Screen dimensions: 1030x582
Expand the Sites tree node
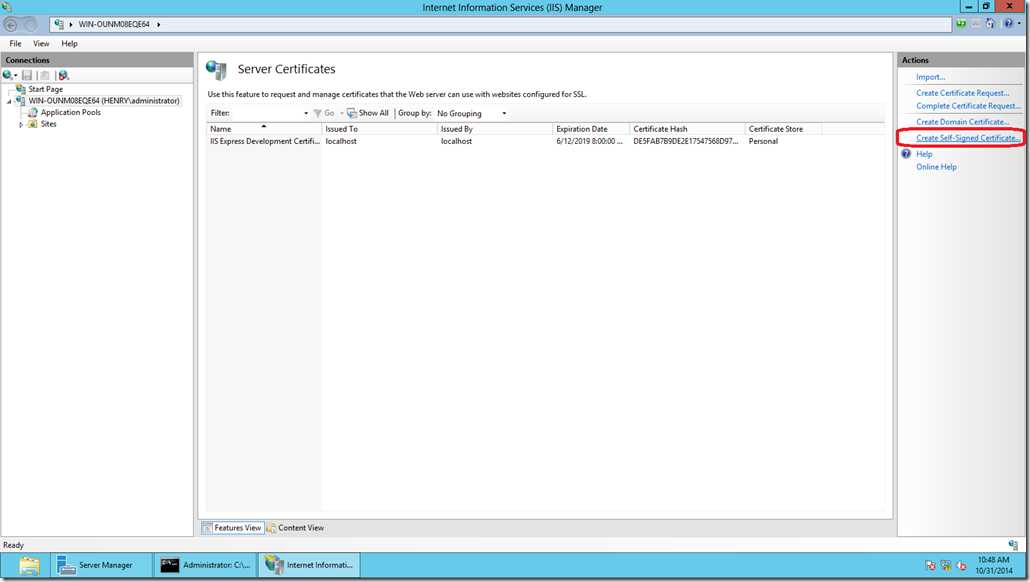[x=21, y=124]
